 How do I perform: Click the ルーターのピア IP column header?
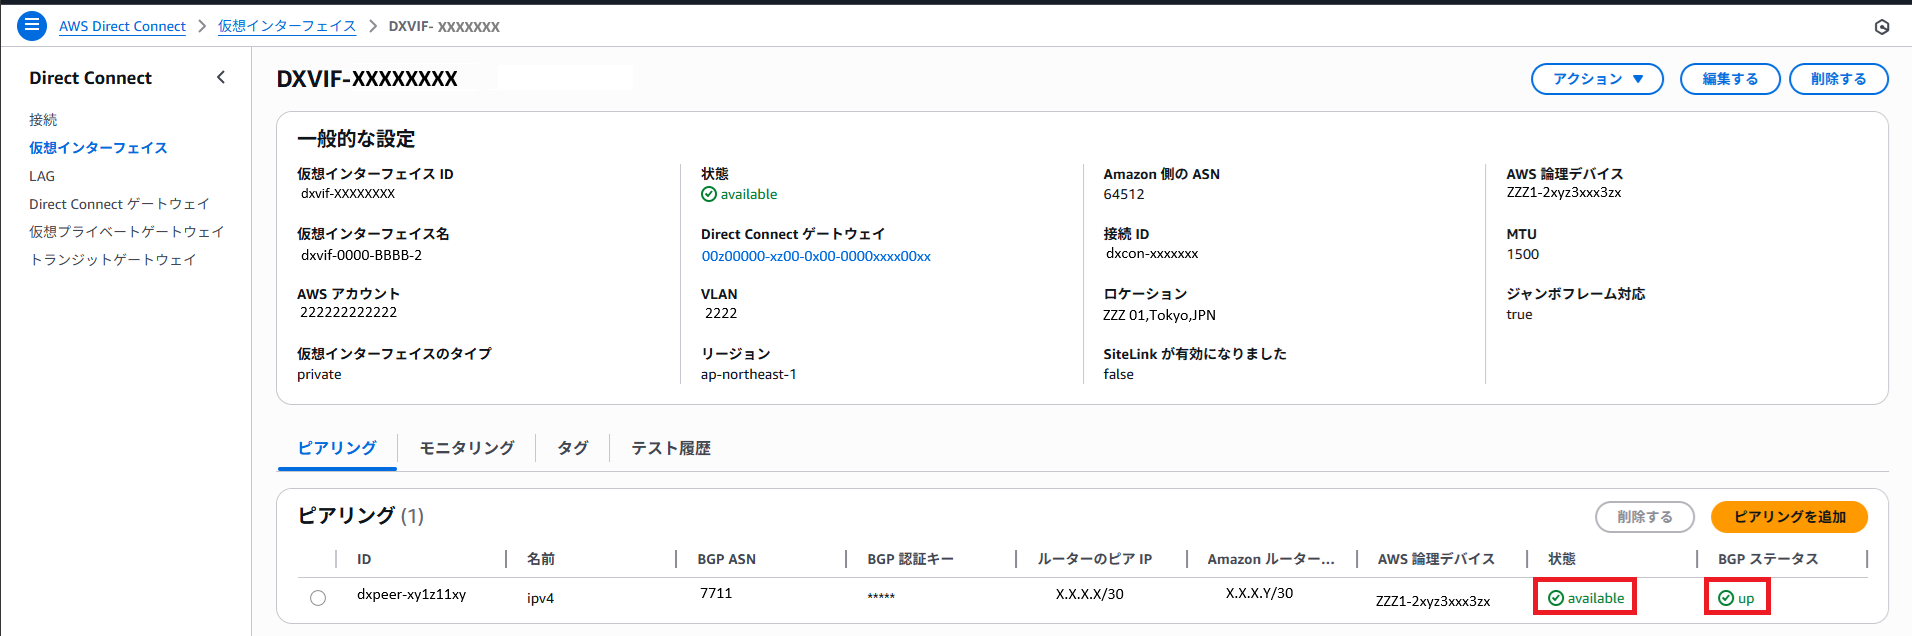pos(1095,559)
